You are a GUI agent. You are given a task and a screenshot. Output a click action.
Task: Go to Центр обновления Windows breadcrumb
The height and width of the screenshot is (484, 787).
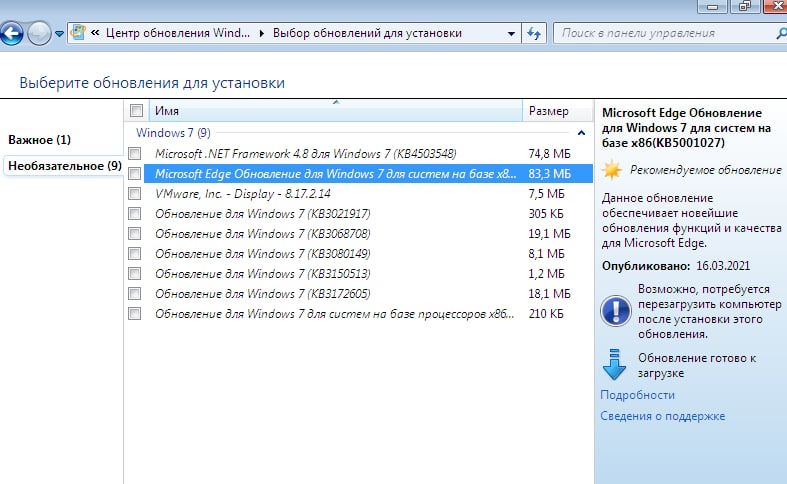point(178,33)
